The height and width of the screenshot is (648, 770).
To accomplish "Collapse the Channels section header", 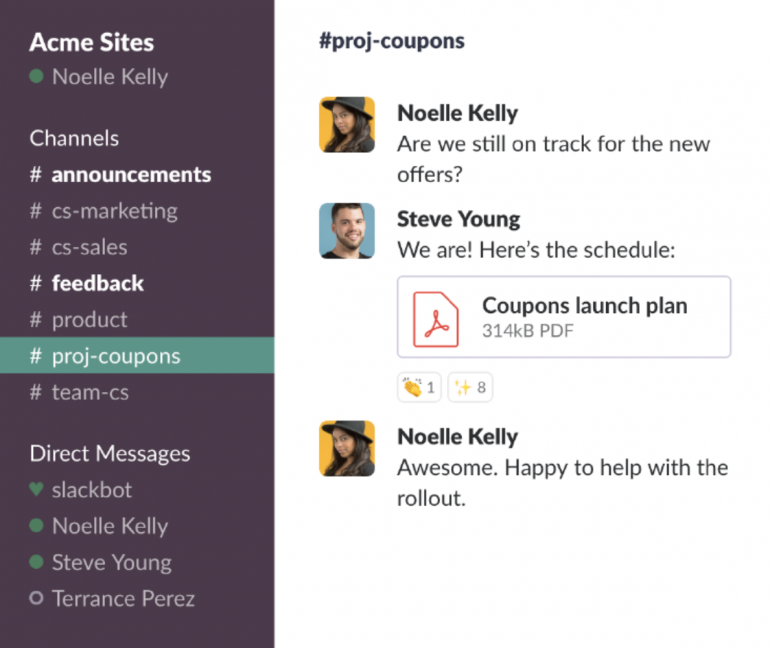I will tap(74, 138).
